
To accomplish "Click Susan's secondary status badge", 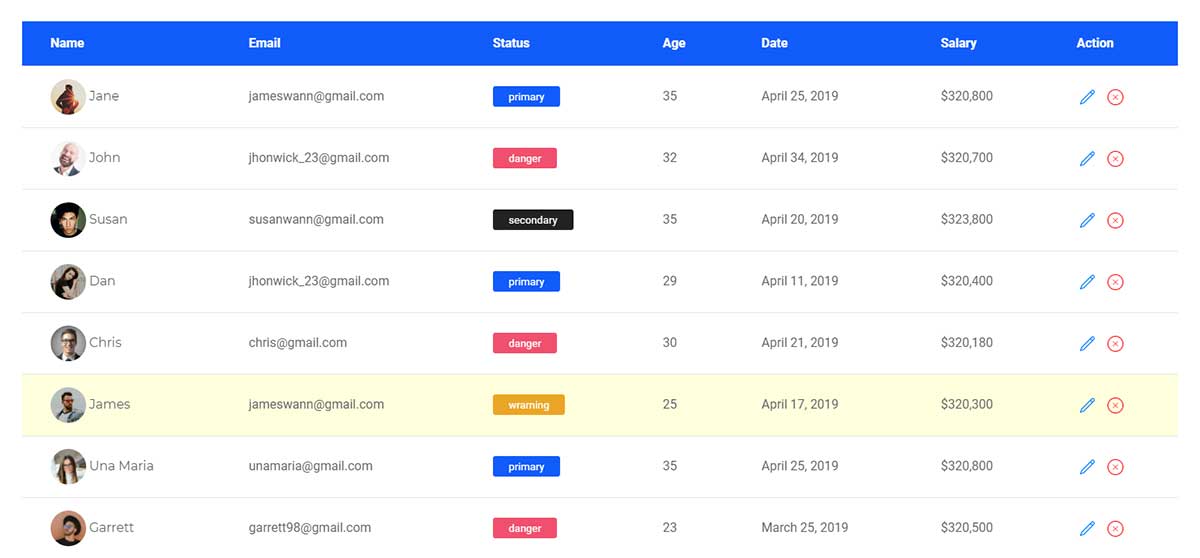I will pos(533,220).
